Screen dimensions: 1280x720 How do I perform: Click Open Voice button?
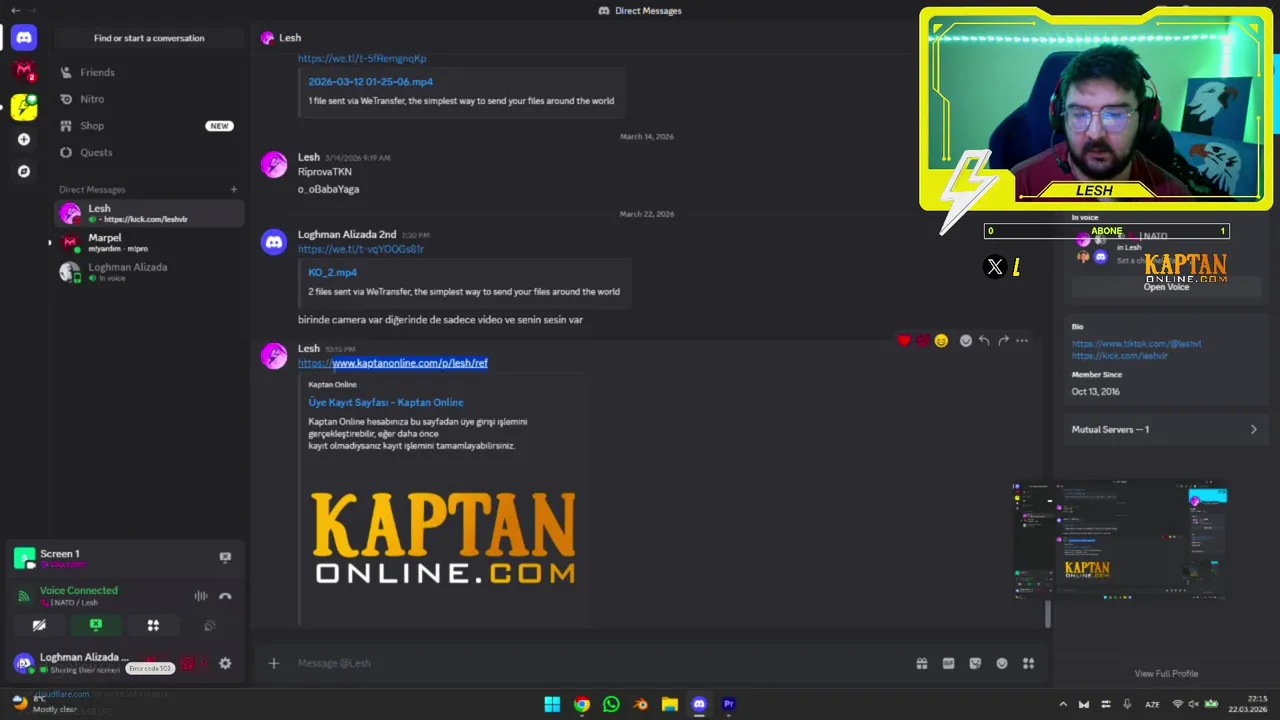tap(1166, 287)
